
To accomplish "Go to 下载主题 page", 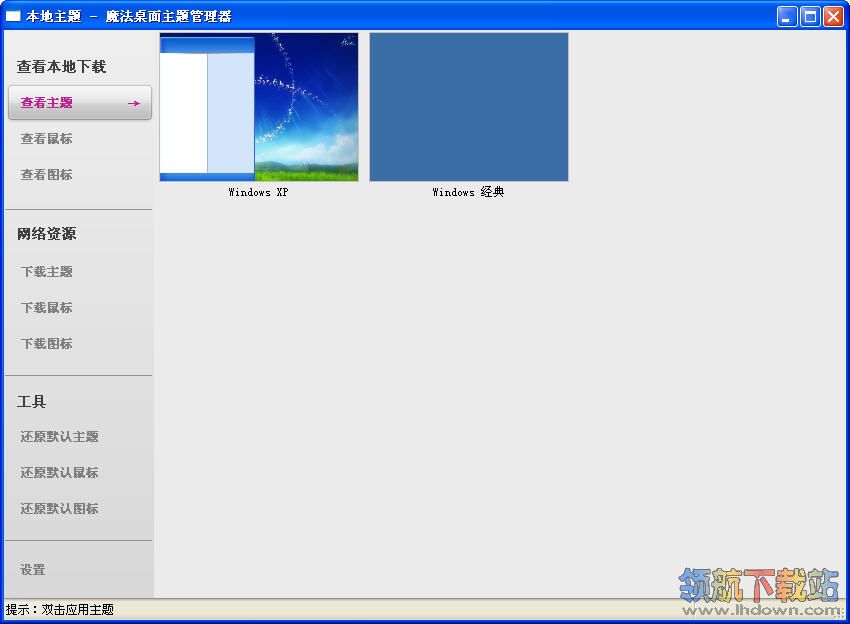I will [47, 272].
